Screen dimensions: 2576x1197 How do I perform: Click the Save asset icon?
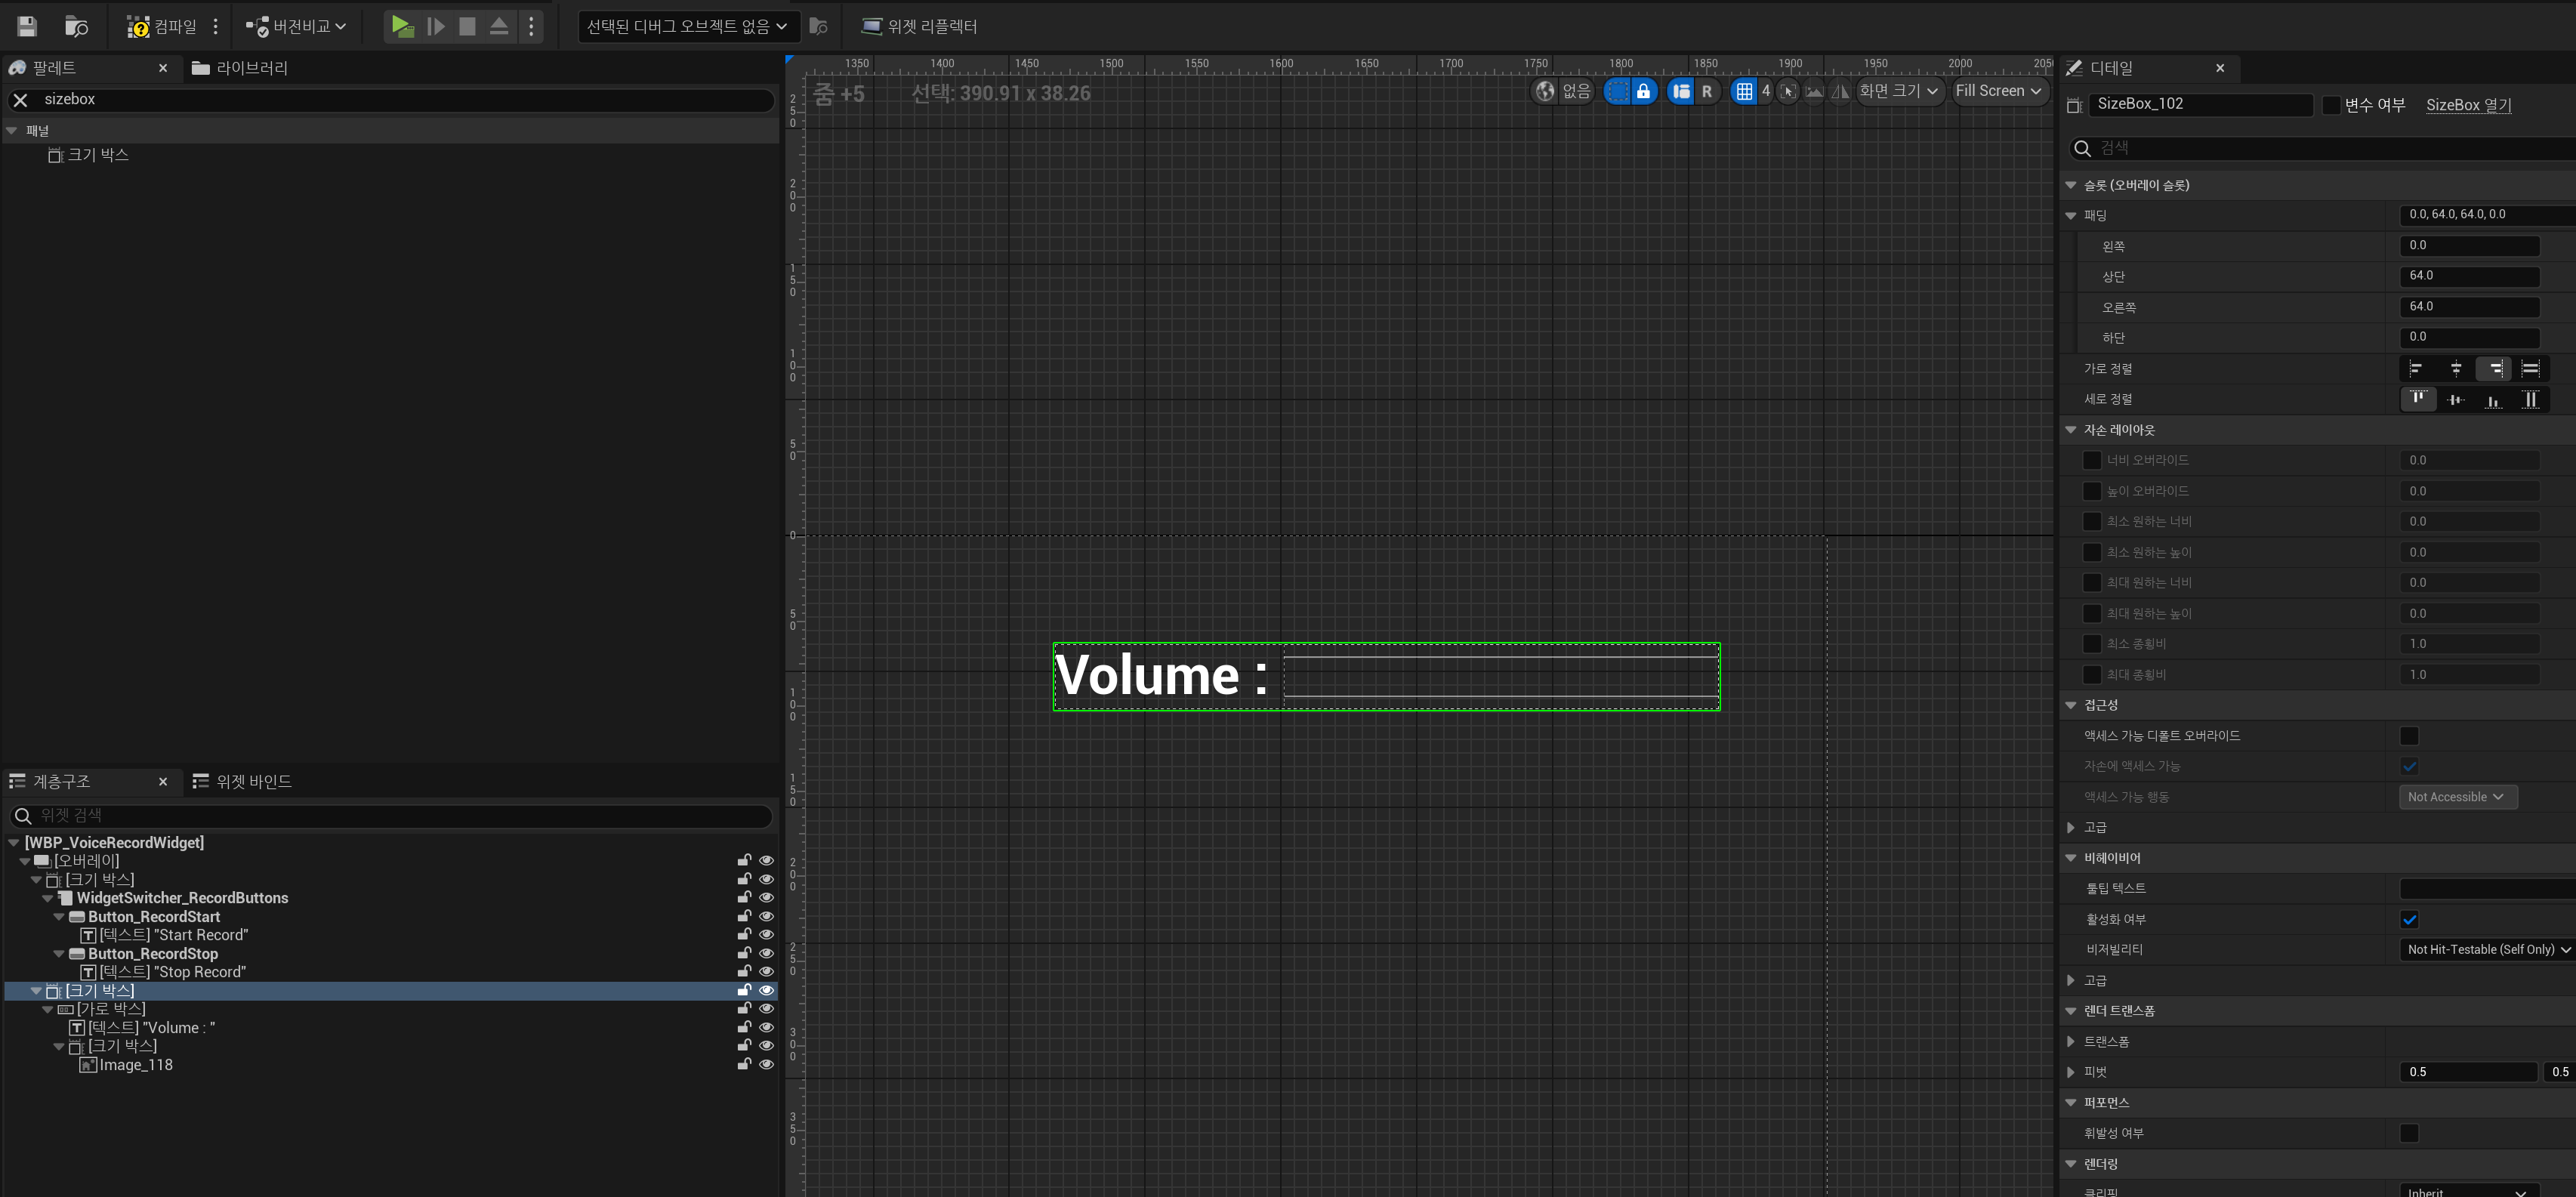click(x=27, y=26)
